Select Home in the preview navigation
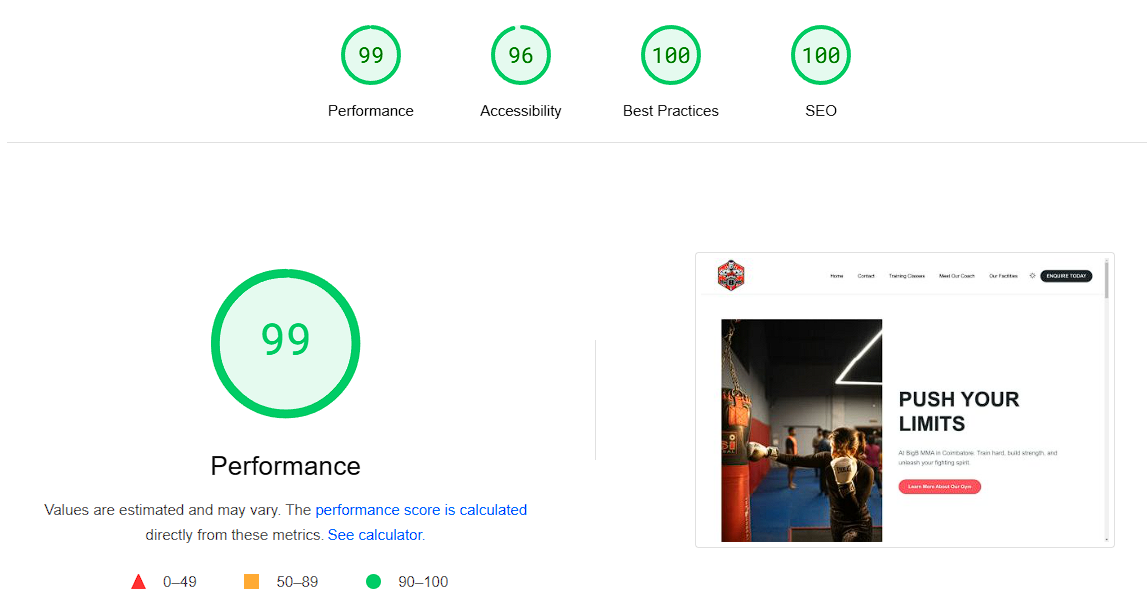This screenshot has height=606, width=1147. [836, 276]
